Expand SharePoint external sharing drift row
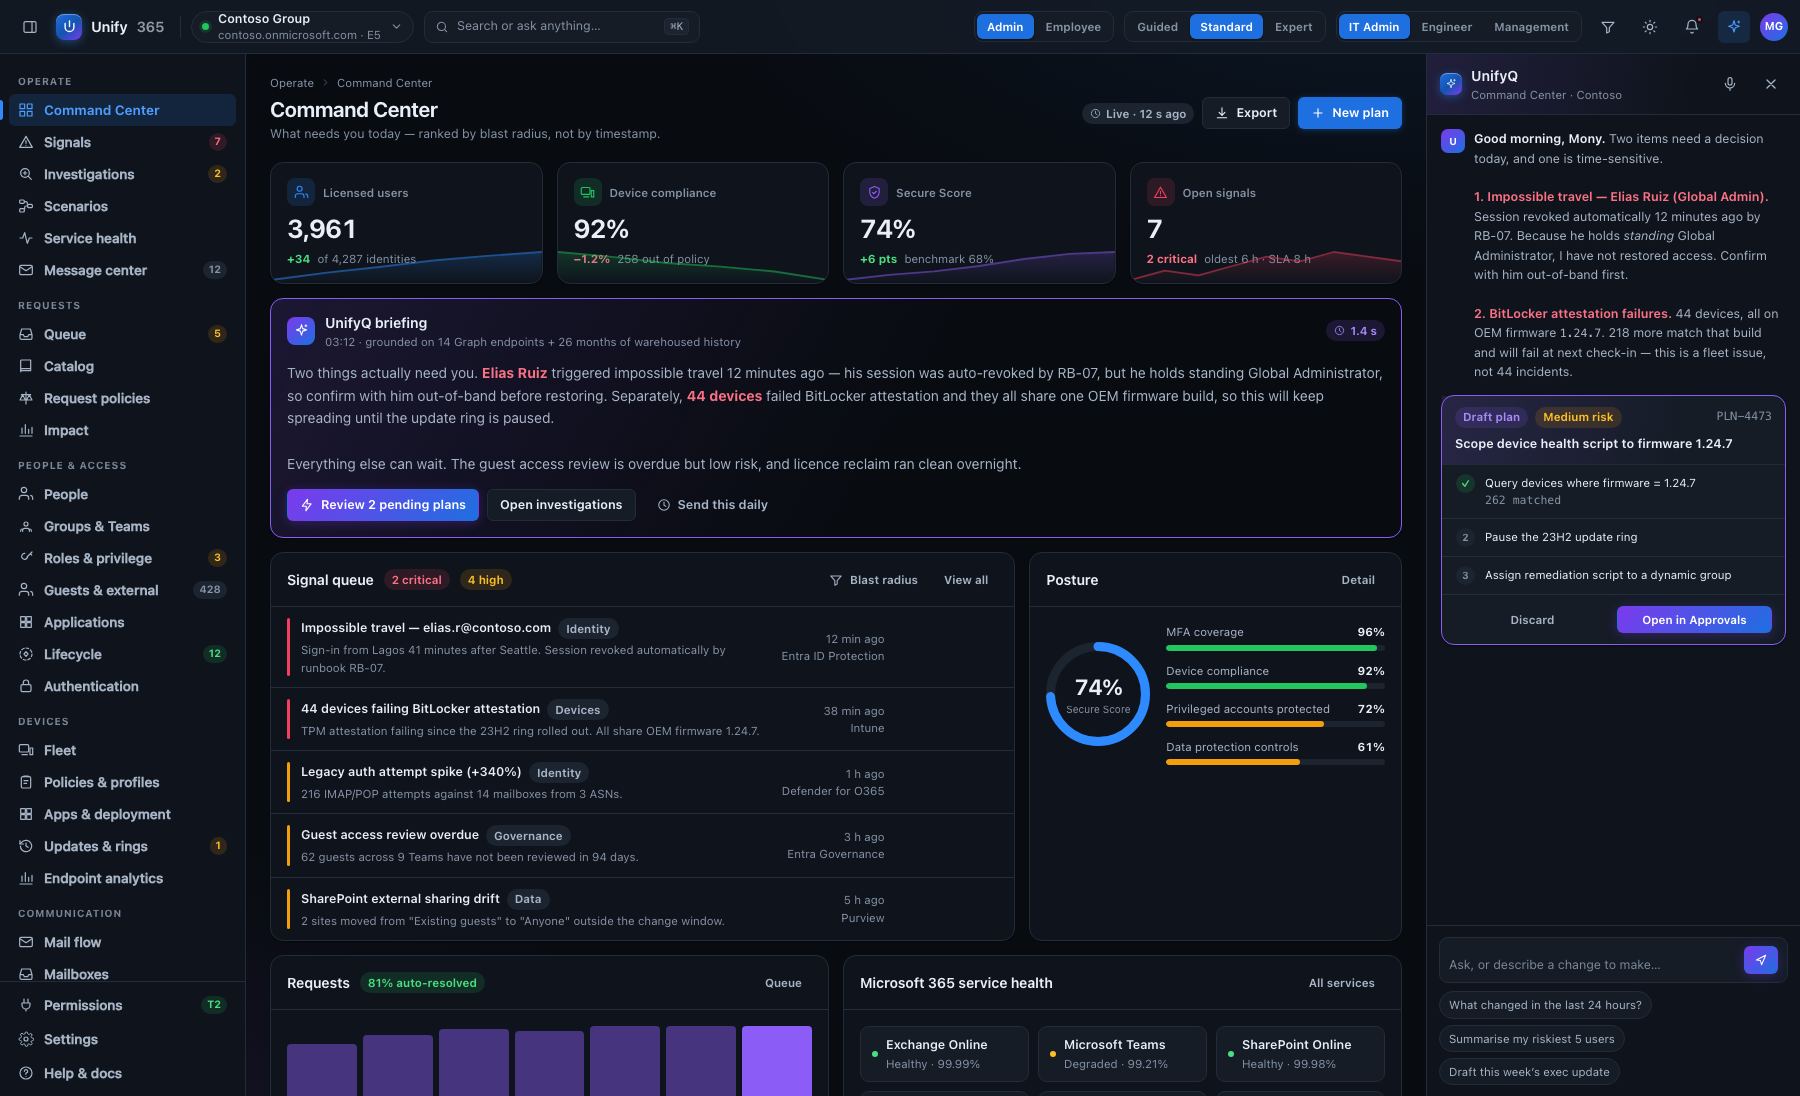This screenshot has height=1096, width=1800. click(642, 909)
